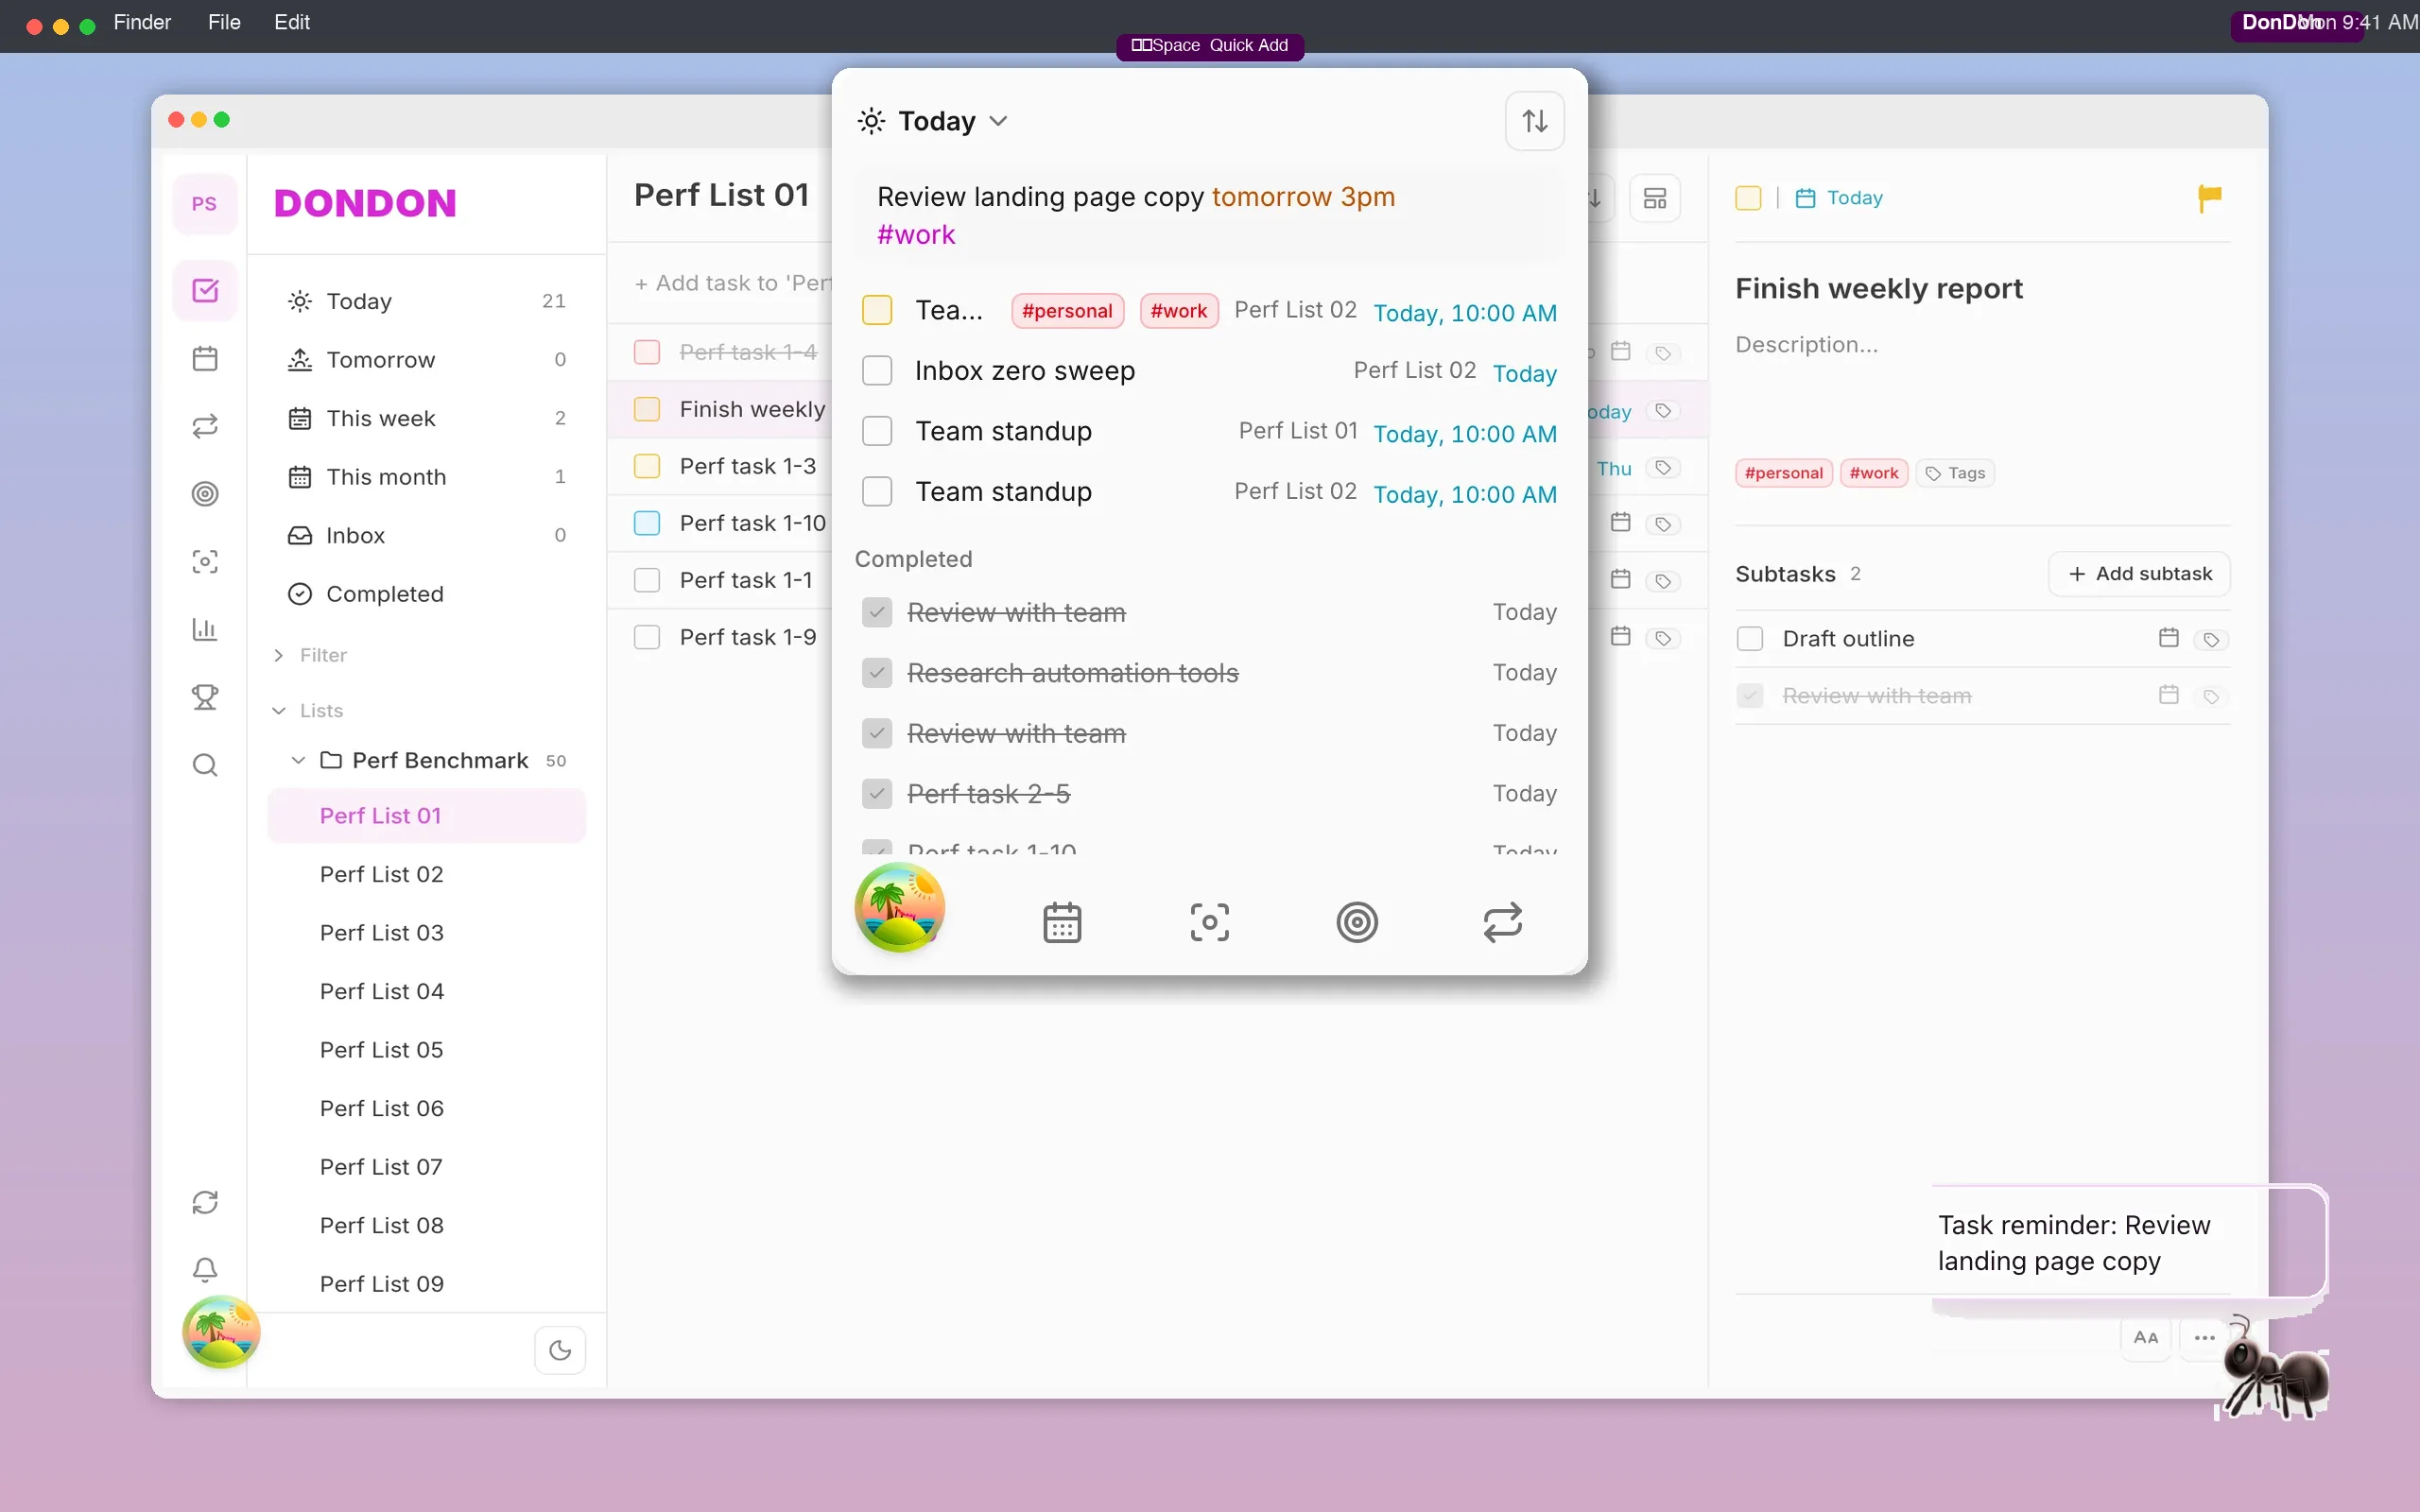Check Draft outline subtask
The height and width of the screenshot is (1512, 2420).
click(x=1750, y=639)
